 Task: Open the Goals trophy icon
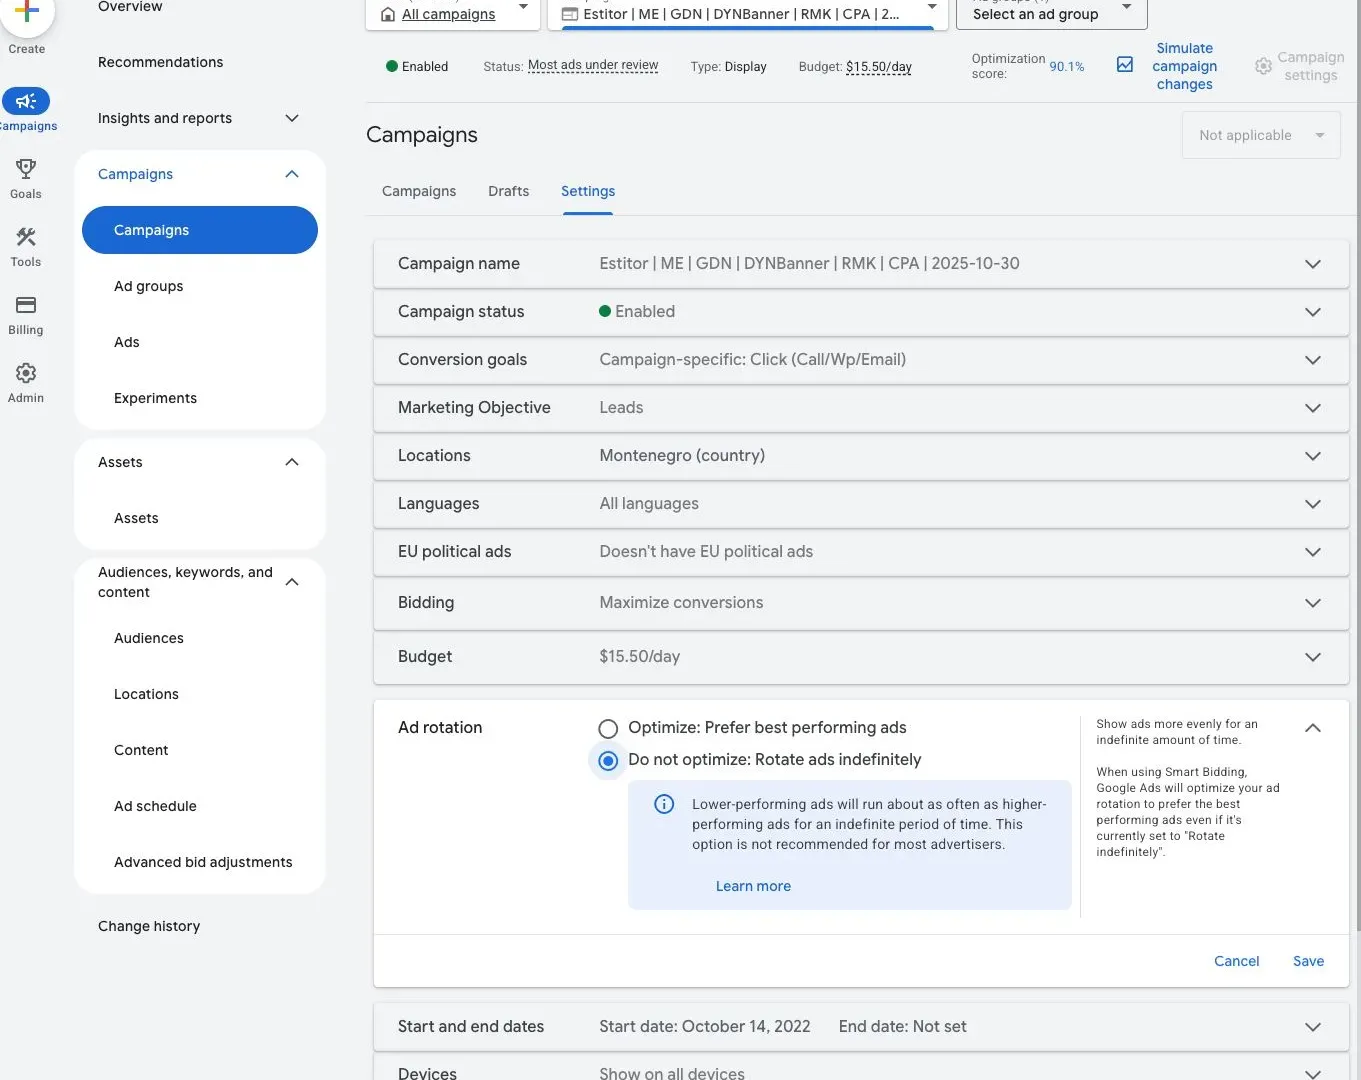[x=26, y=169]
